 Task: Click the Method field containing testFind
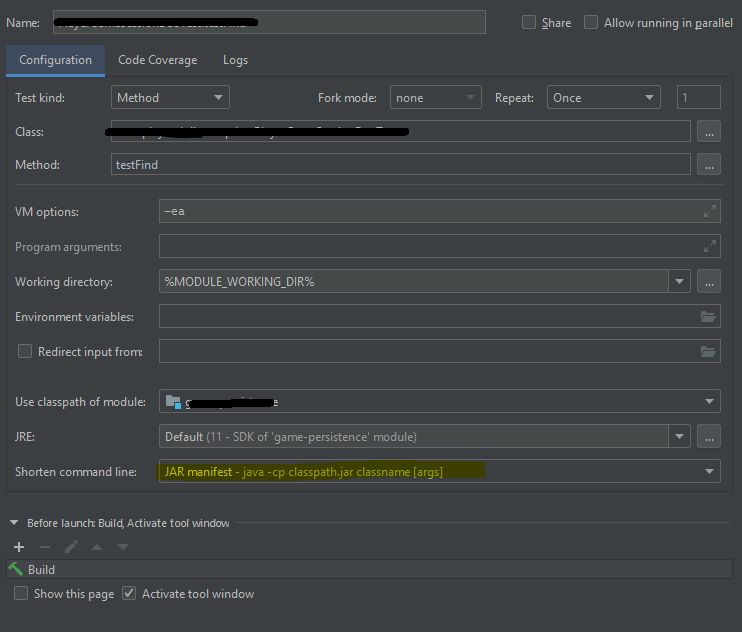pyautogui.click(x=401, y=165)
